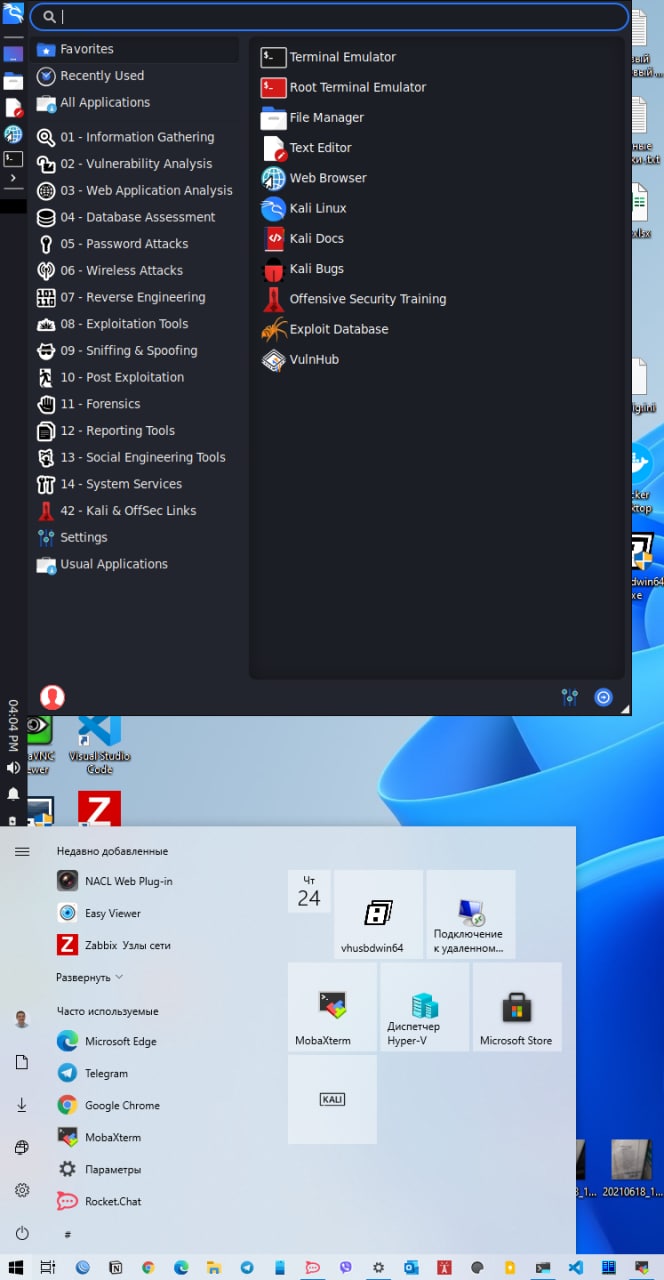
Task: Open the calendar tile showing Чт 24
Action: 309,891
